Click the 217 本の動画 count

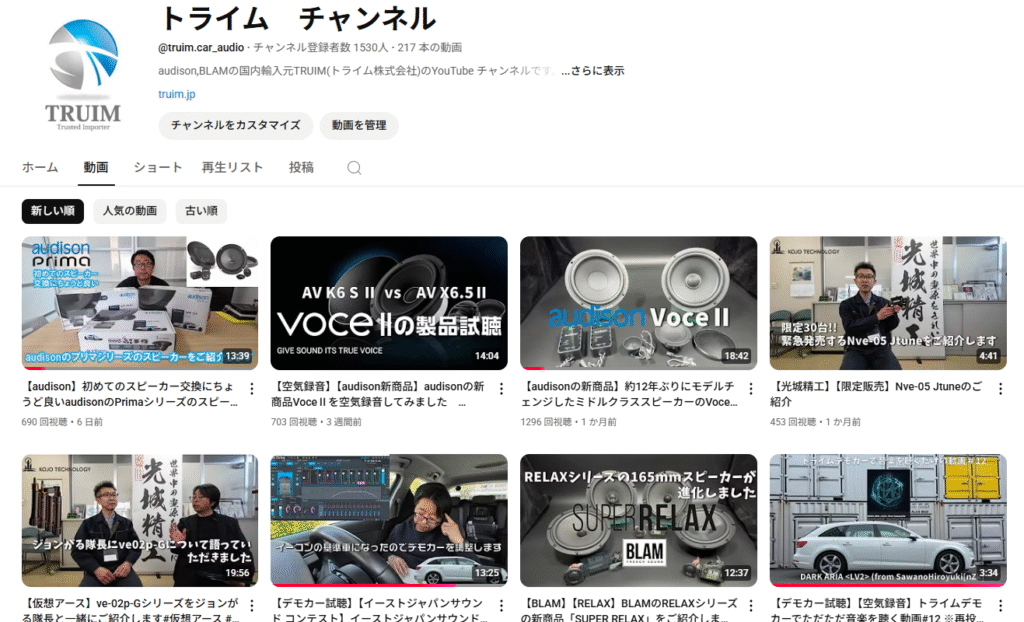430,47
